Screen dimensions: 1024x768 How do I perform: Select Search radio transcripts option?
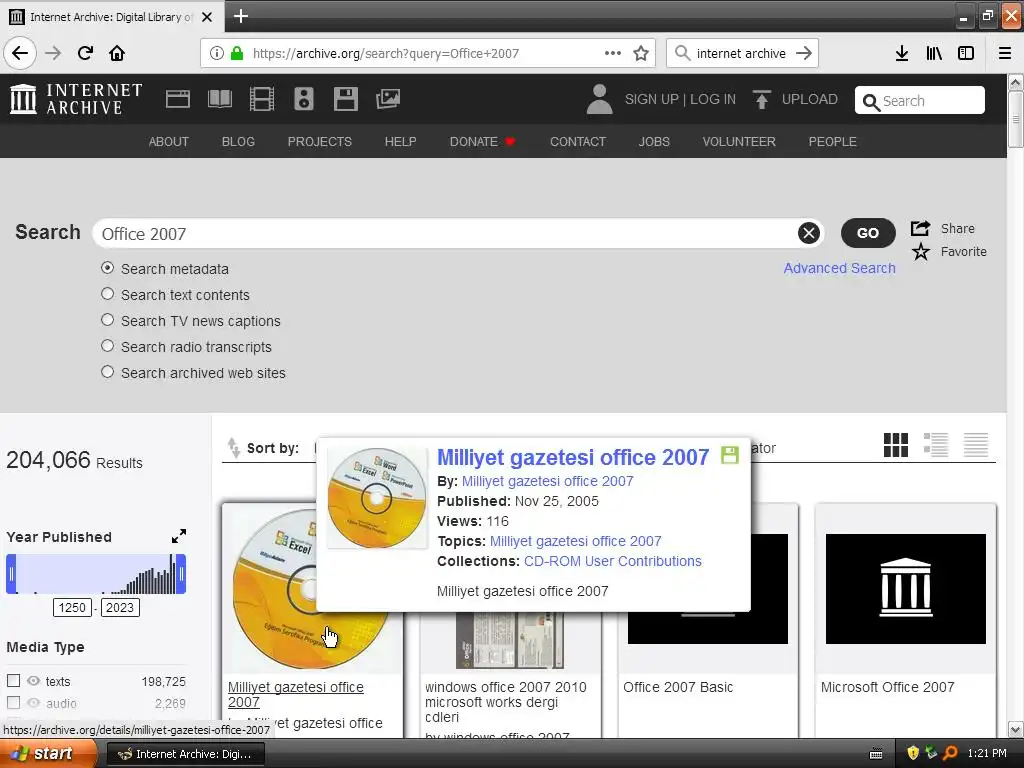click(x=108, y=346)
